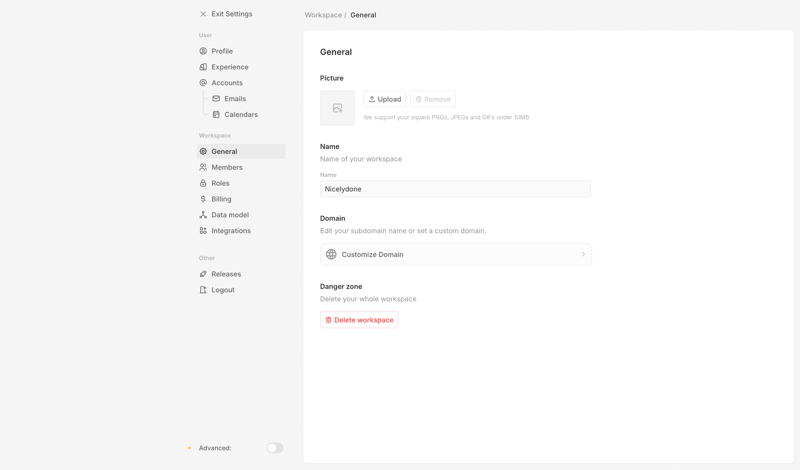Viewport: 800px width, 470px height.
Task: Toggle the Advanced switch
Action: pyautogui.click(x=275, y=448)
